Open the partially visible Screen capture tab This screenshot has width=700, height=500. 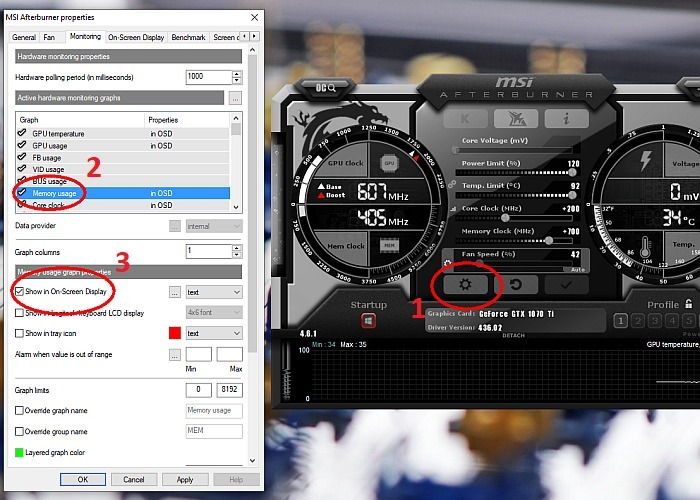click(x=225, y=38)
